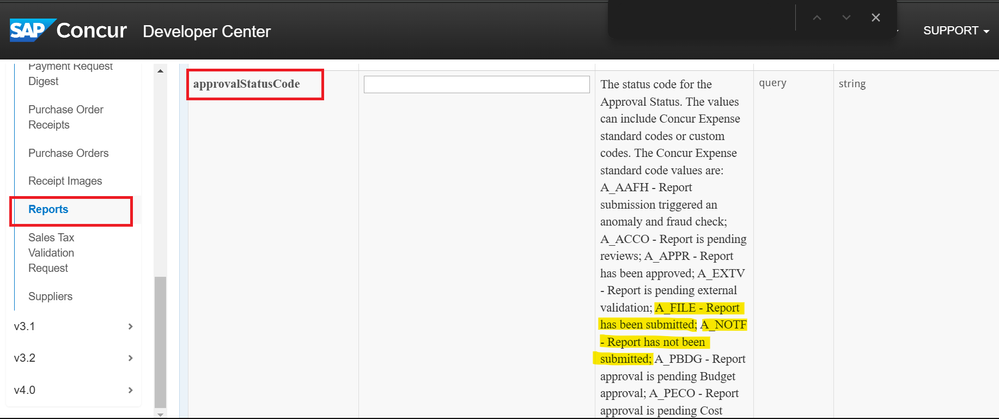Click 'A_PBDG - Report' description text
This screenshot has width=999, height=419.
coord(700,359)
